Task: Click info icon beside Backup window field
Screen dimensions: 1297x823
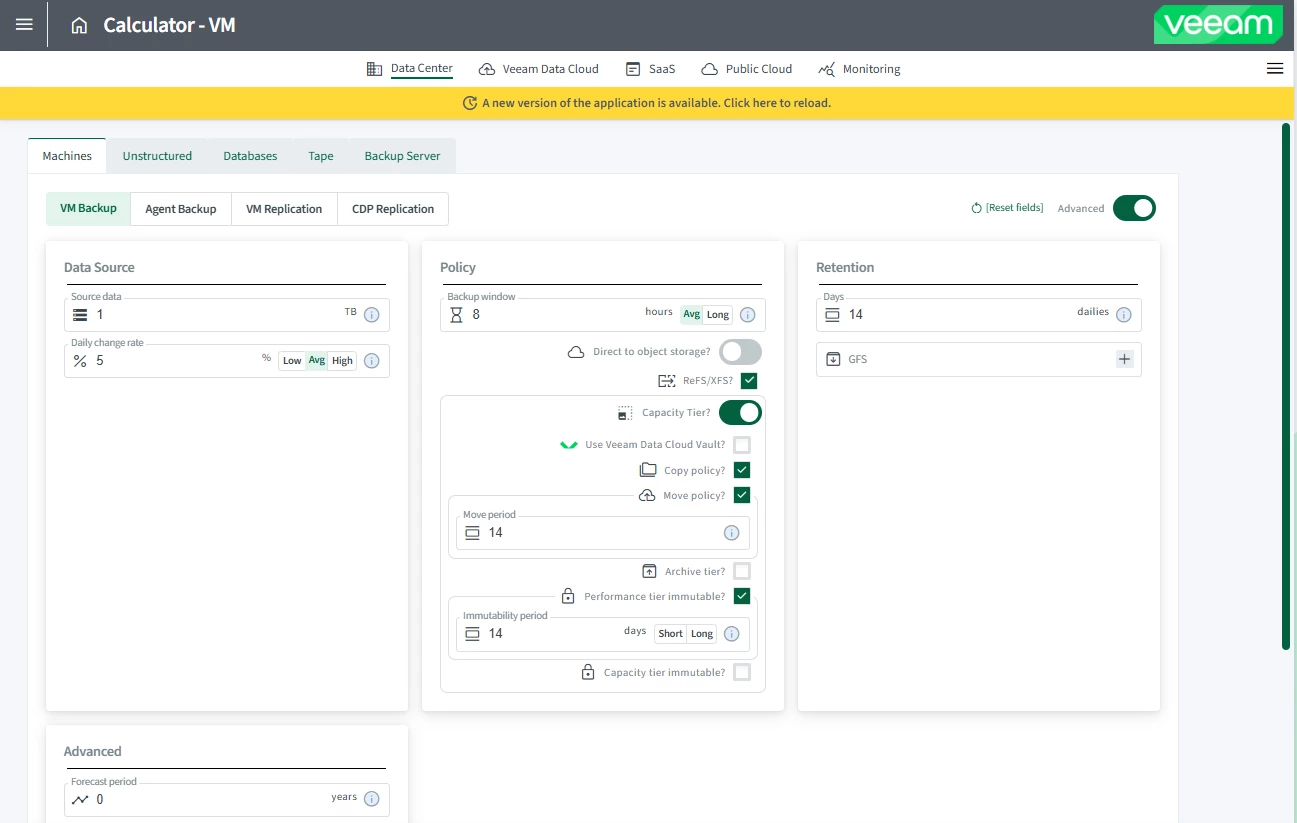Action: [747, 315]
